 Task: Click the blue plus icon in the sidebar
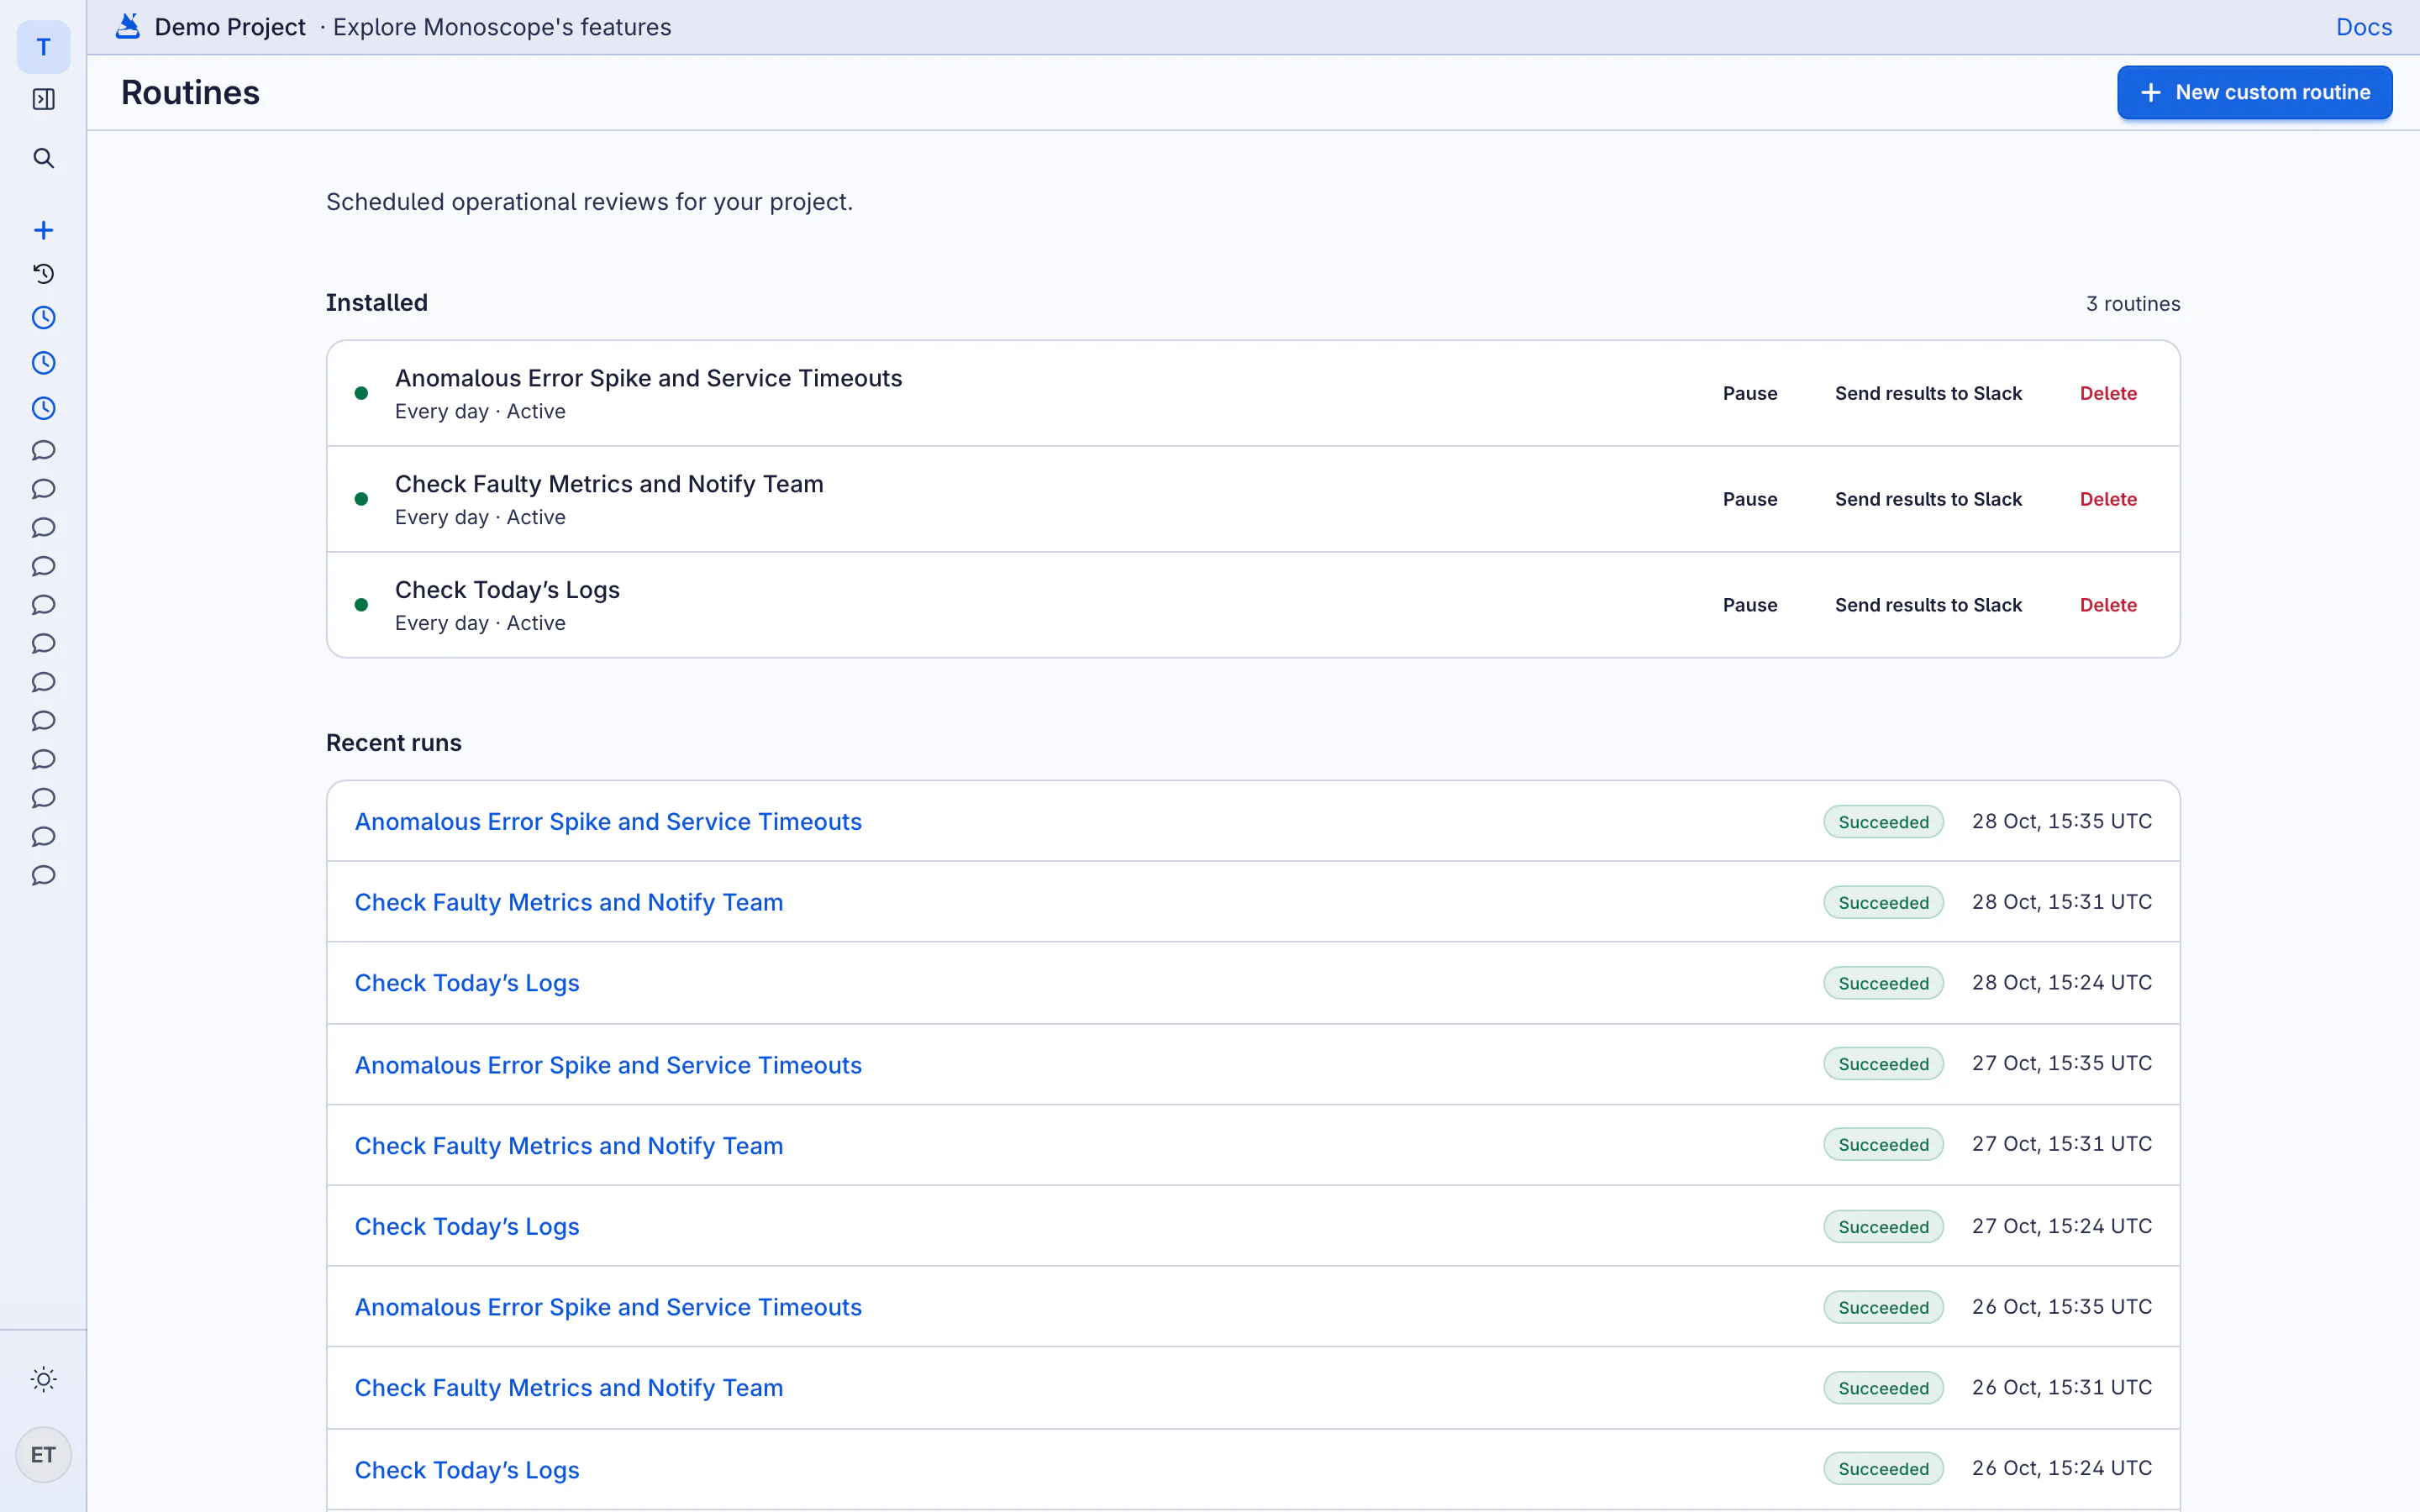point(43,230)
